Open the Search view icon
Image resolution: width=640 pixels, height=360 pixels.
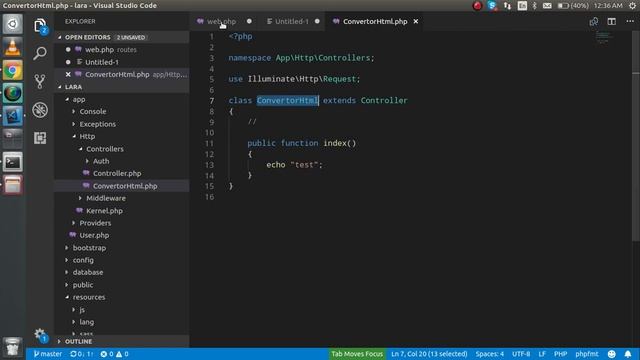click(40, 53)
